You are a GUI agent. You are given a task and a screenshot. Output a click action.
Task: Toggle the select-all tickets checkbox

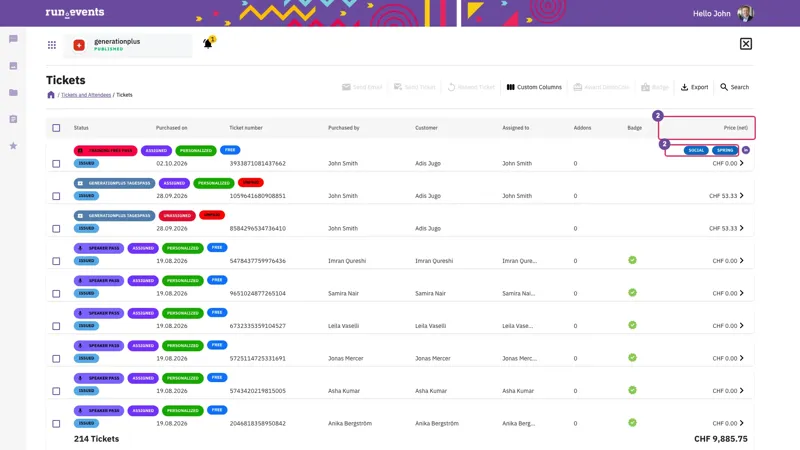(x=56, y=128)
